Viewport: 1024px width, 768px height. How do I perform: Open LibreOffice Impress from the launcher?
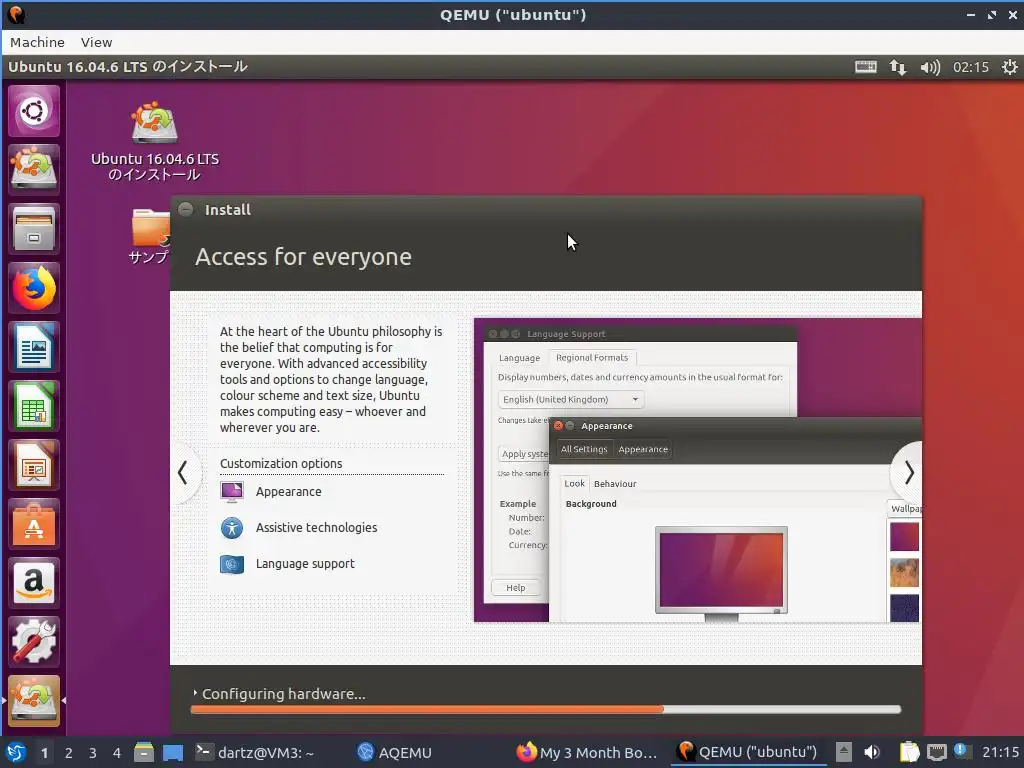(34, 465)
